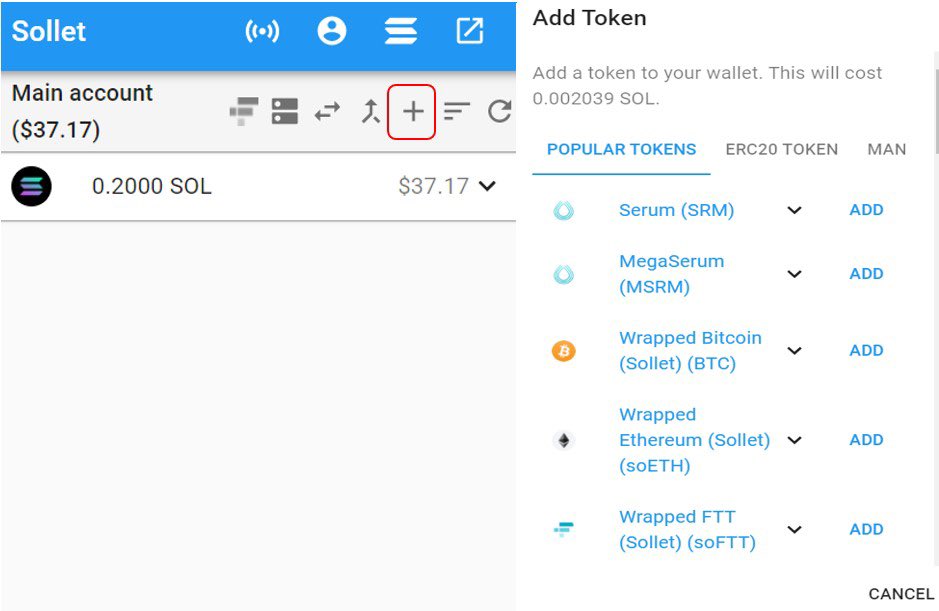Select the POPULAR TOKENS tab
Screen dimensions: 939x611
[621, 150]
